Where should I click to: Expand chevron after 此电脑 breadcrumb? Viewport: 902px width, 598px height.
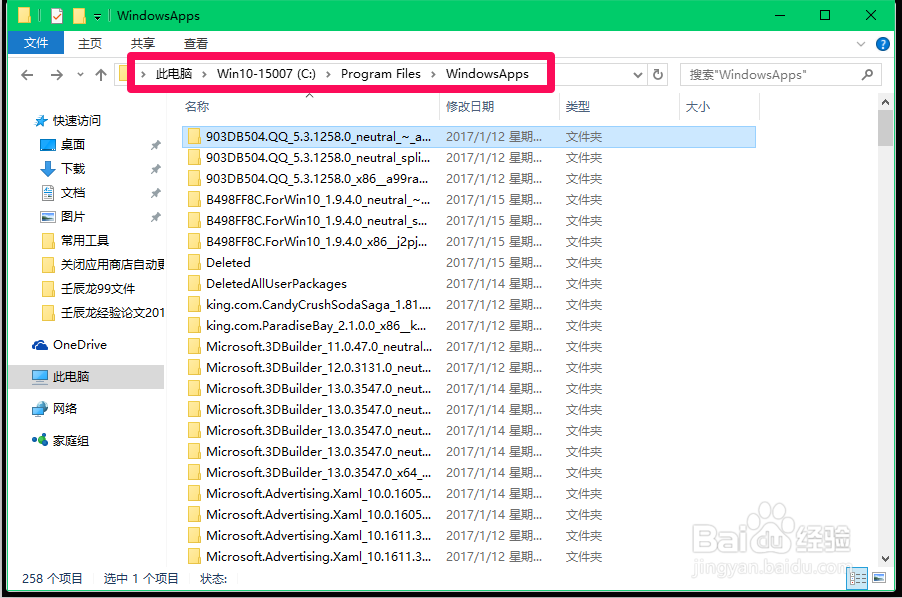point(204,74)
